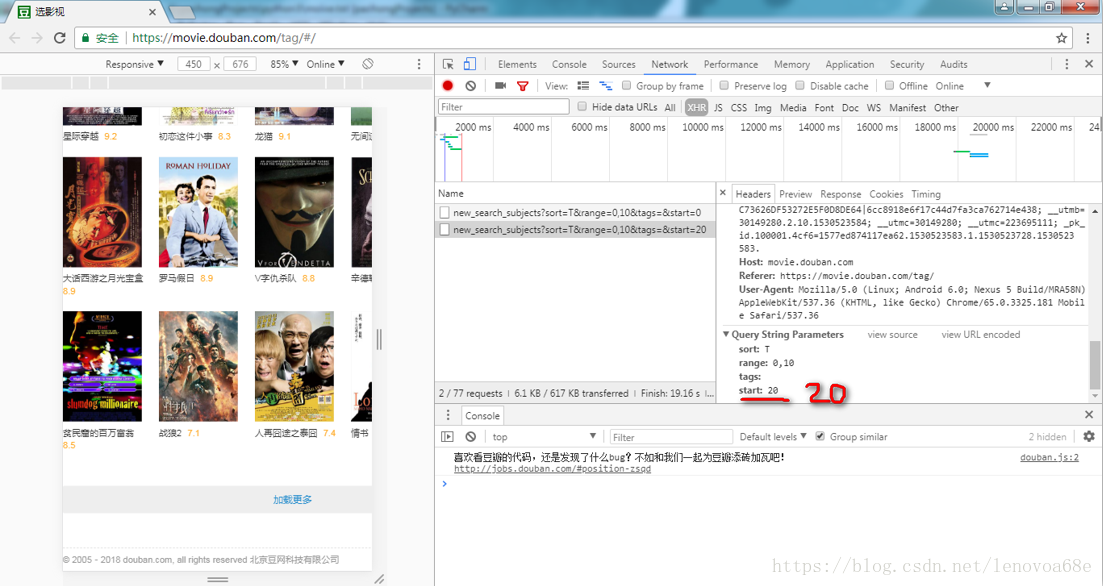Toggle capture screenshots camera icon

[x=500, y=86]
